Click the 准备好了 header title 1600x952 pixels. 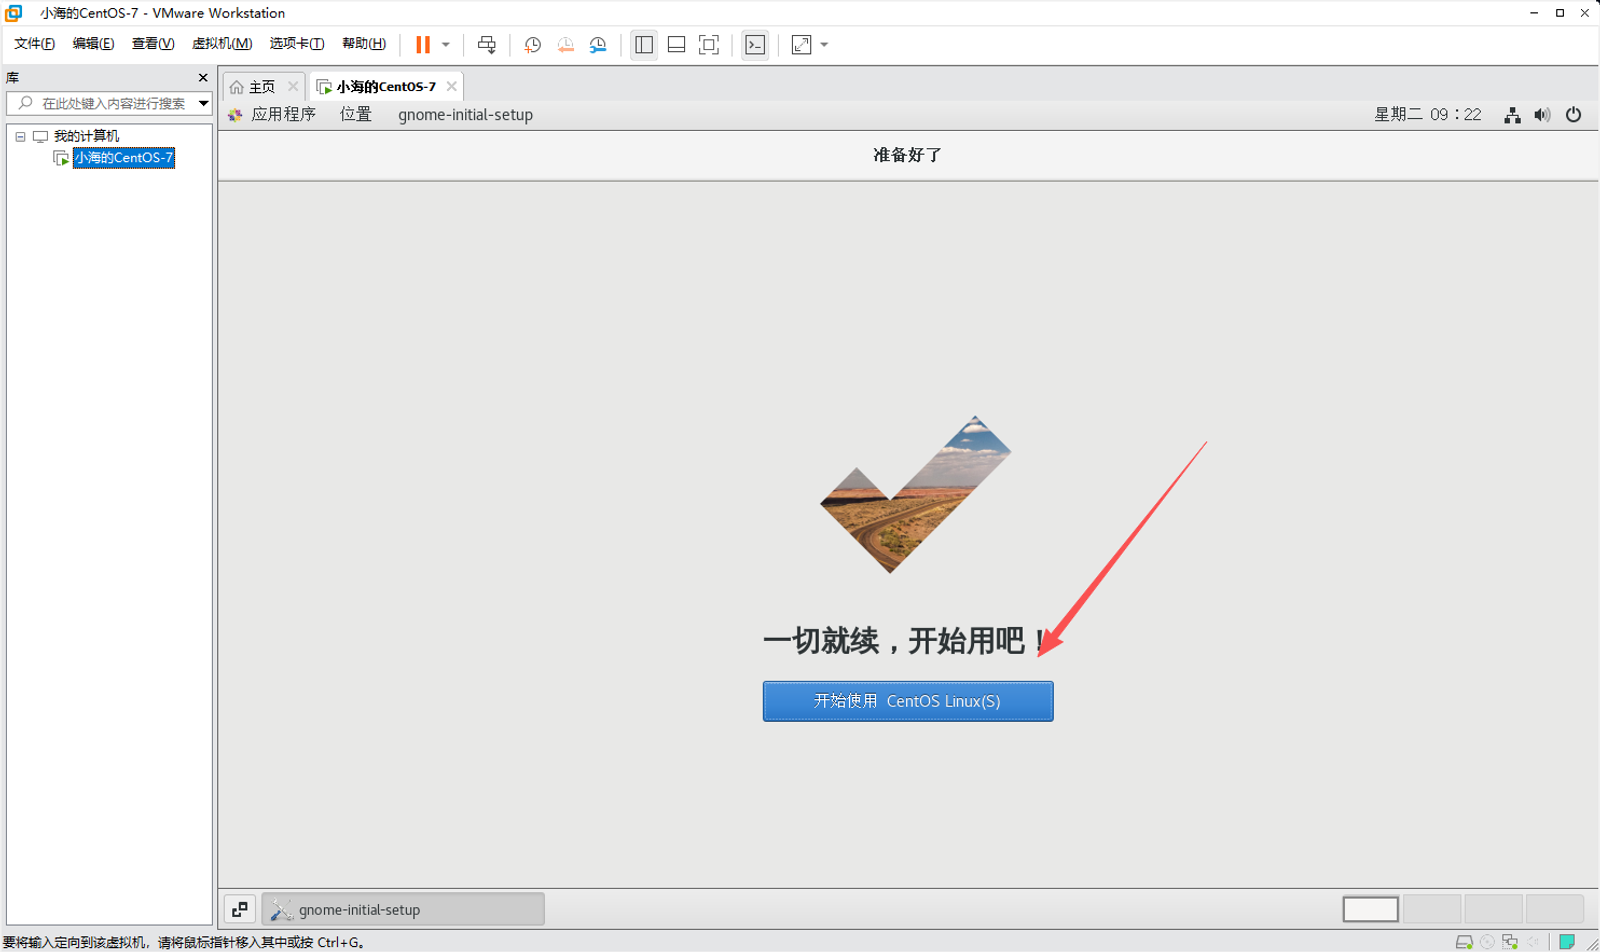[x=907, y=155]
